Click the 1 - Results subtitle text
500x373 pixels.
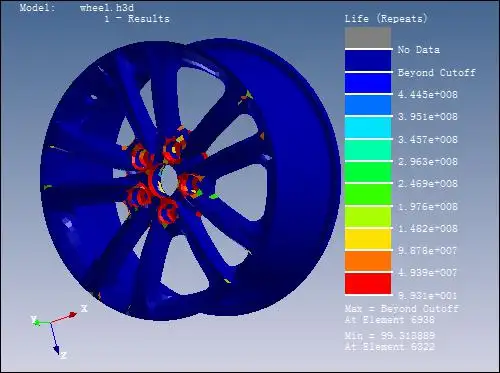137,19
